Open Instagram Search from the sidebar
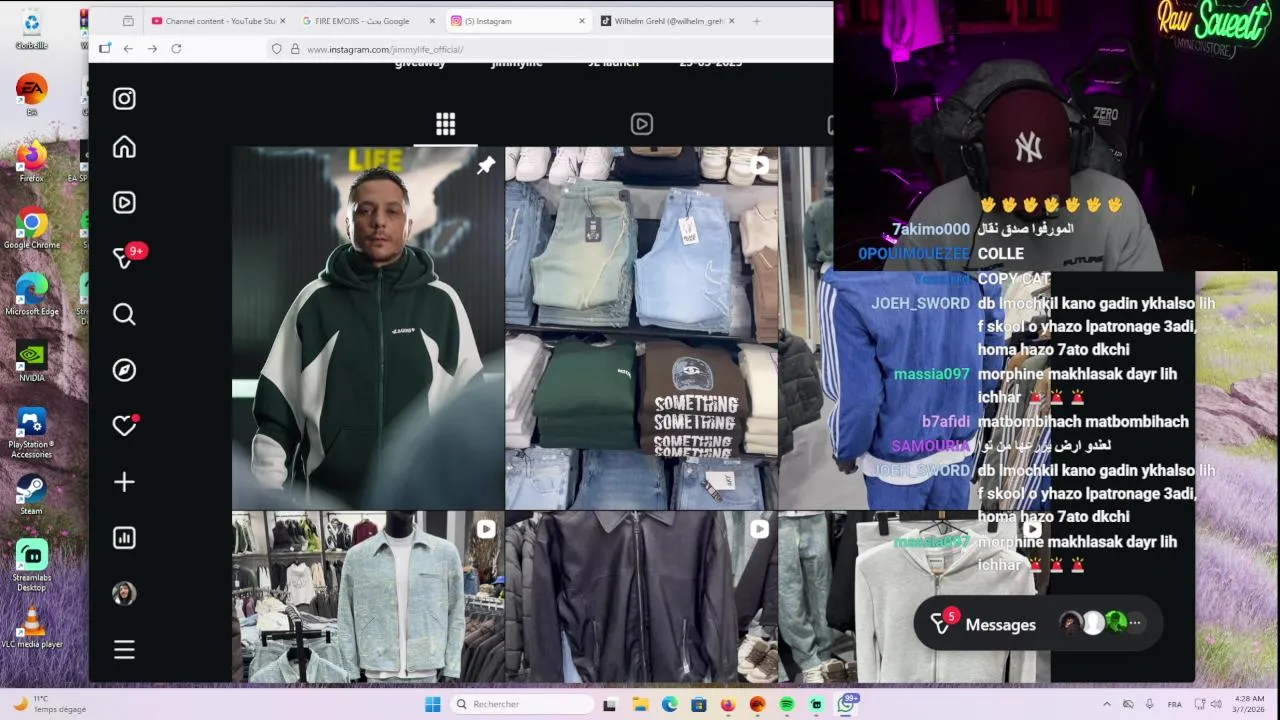 (x=124, y=314)
